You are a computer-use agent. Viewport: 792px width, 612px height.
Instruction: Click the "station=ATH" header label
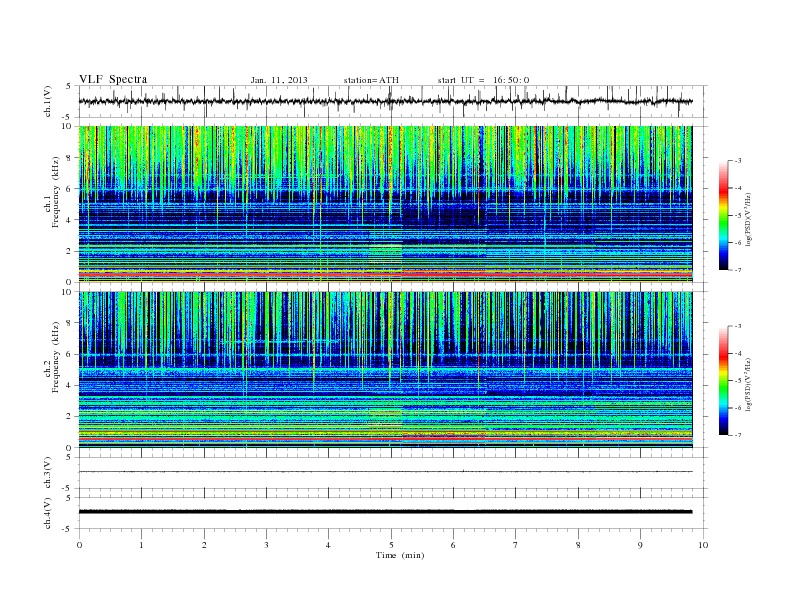coord(371,80)
